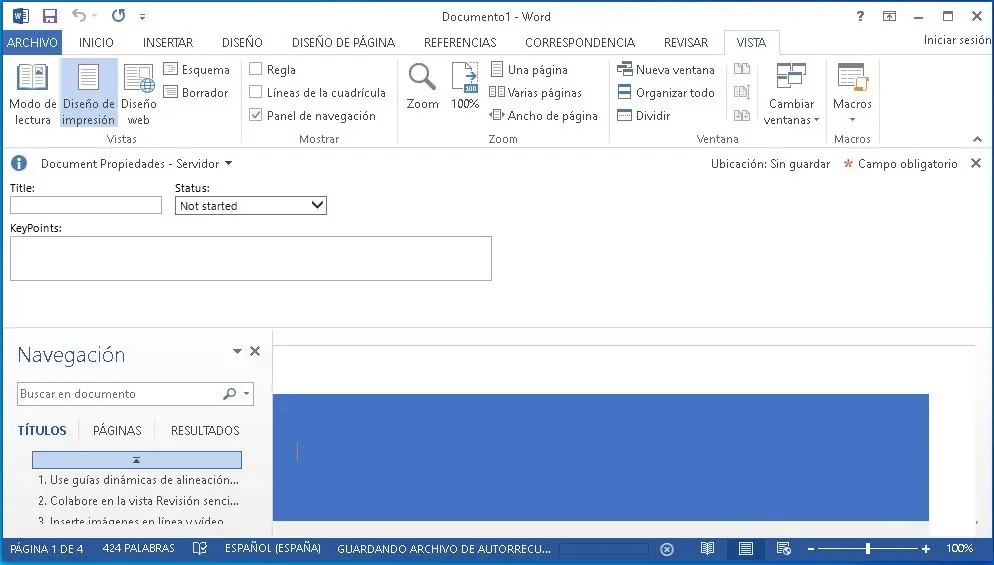Go to heading Use guías dinámicas de alineación
Viewport: 994px width, 565px height.
138,480
